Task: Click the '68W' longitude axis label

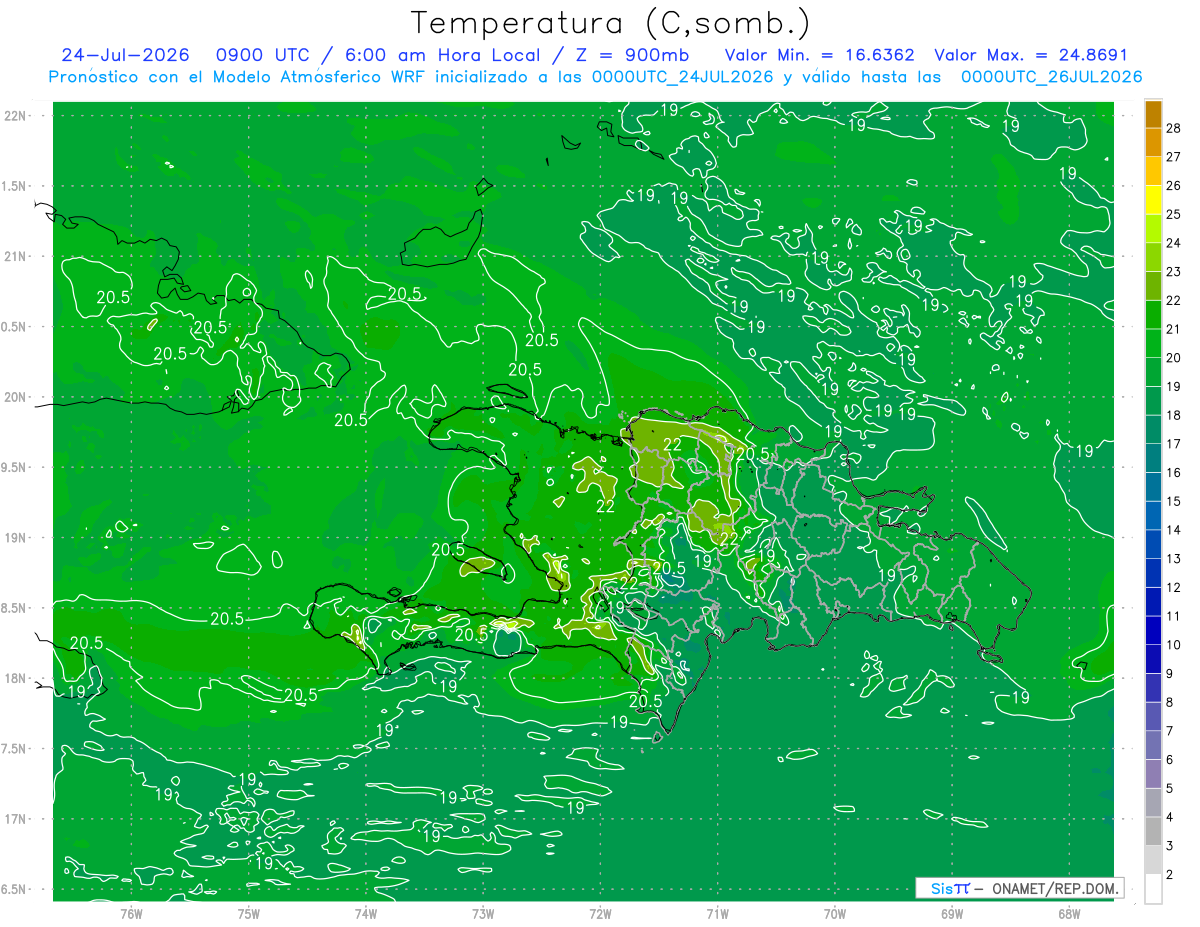Action: click(1068, 913)
